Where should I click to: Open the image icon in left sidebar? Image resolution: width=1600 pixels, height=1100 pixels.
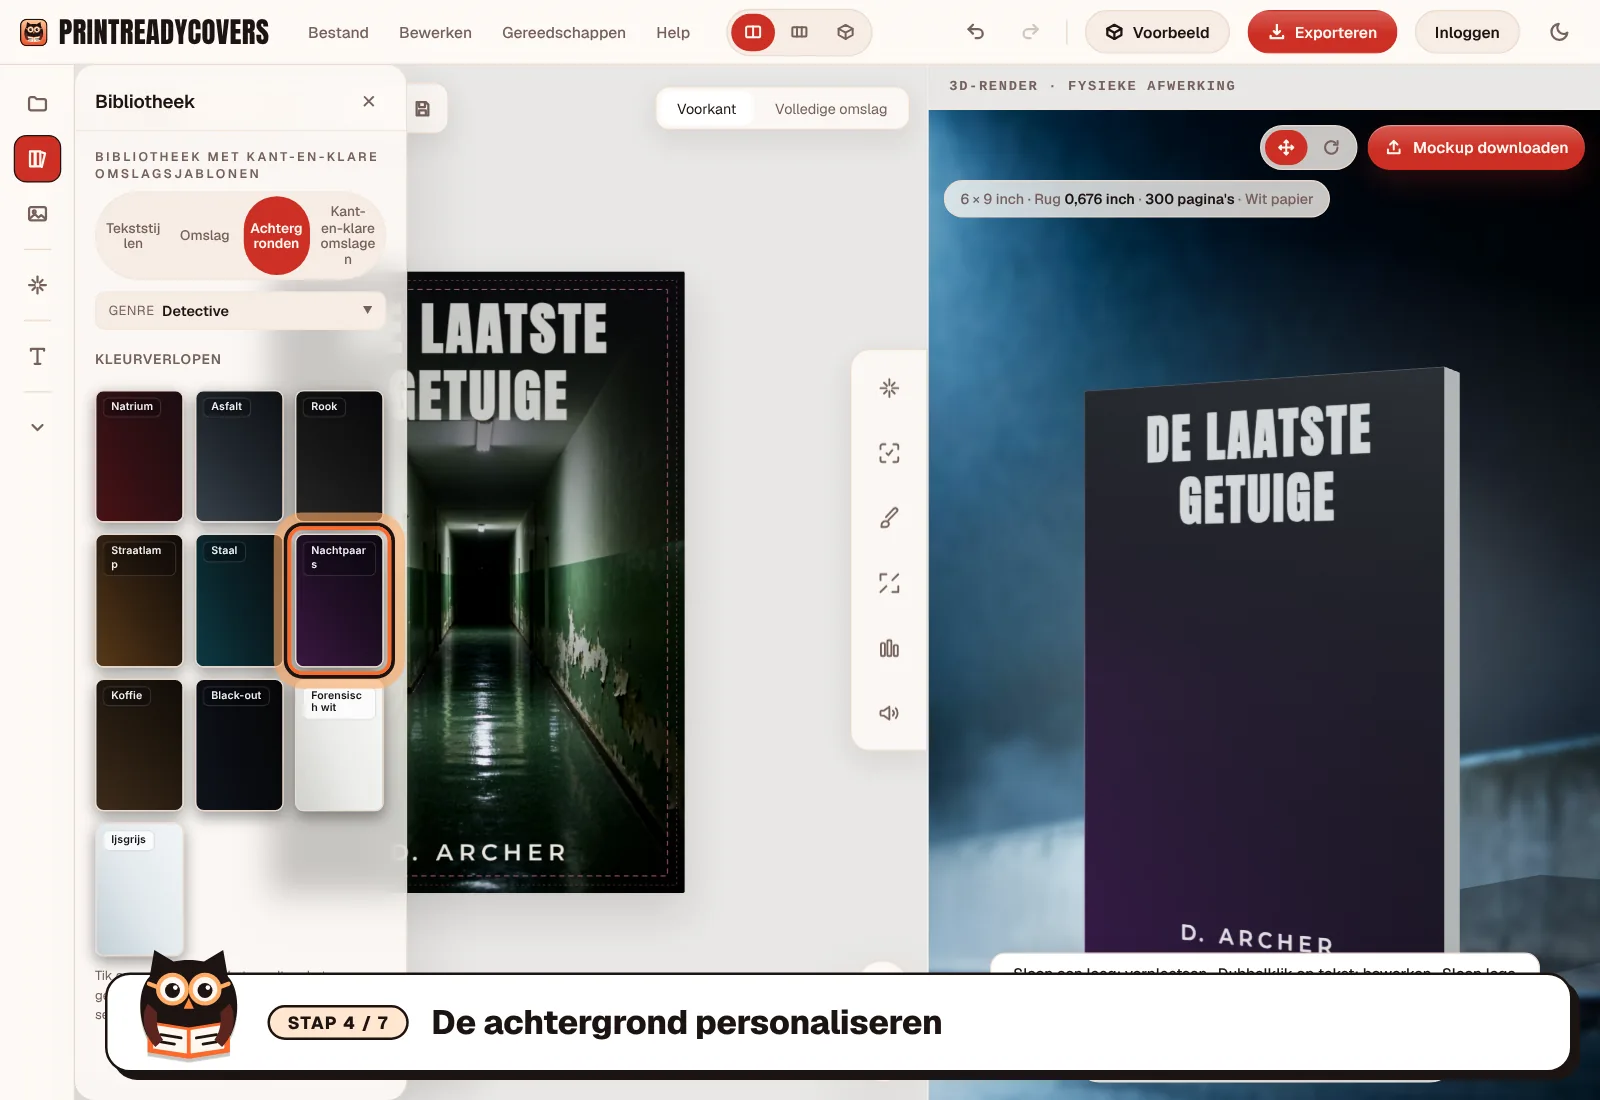(x=37, y=214)
